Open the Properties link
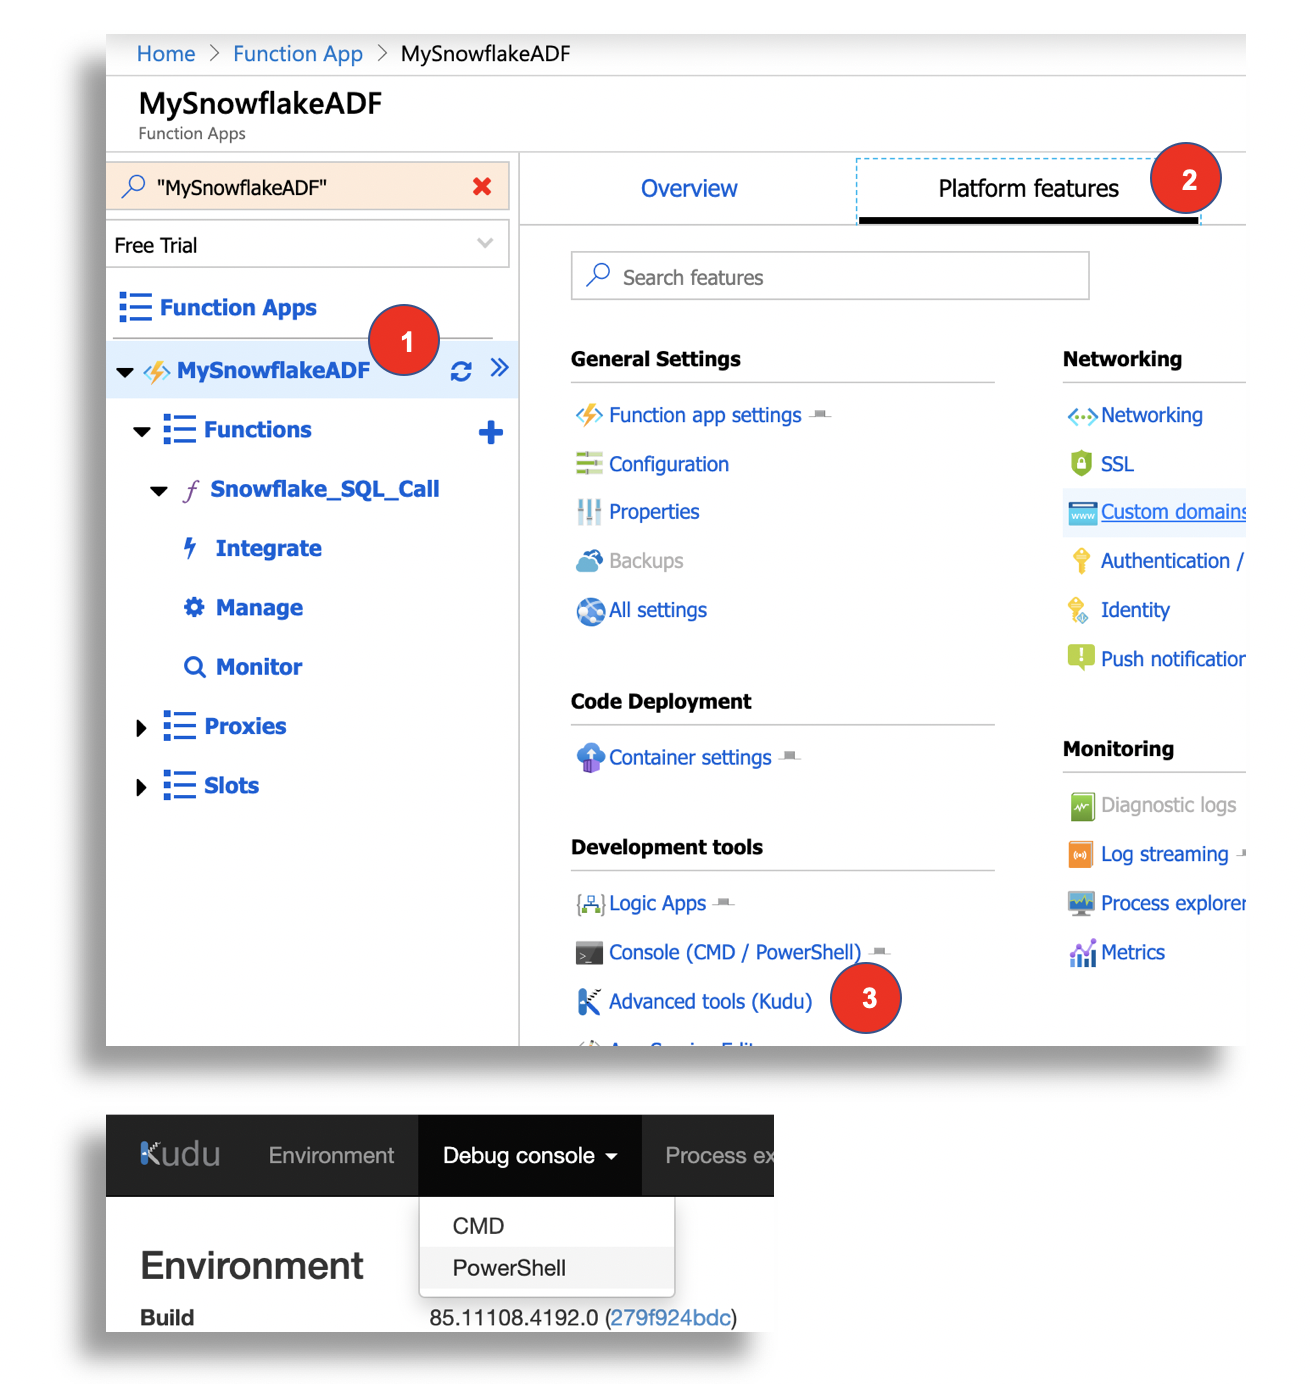This screenshot has width=1310, height=1384. tap(654, 511)
